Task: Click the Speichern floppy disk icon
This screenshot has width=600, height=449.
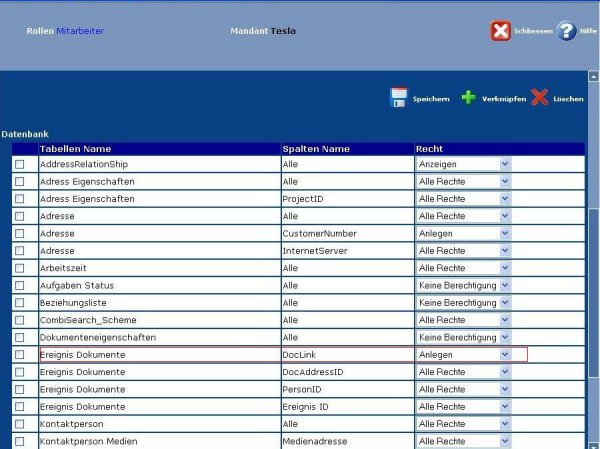Action: click(399, 98)
